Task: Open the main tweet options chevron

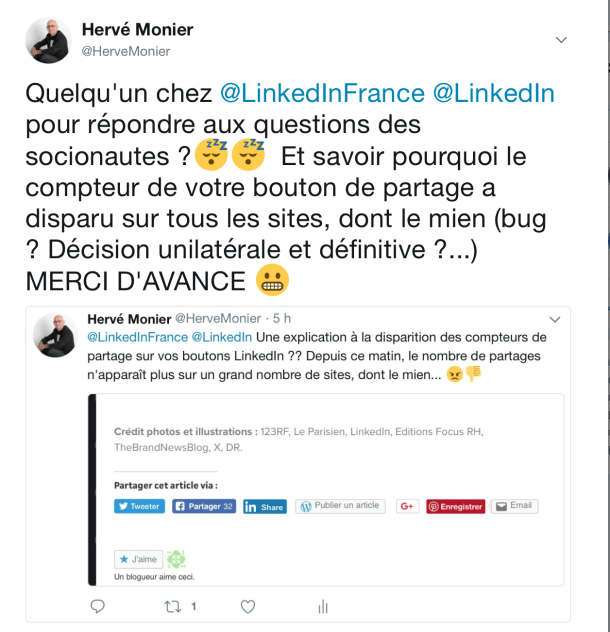Action: click(561, 40)
